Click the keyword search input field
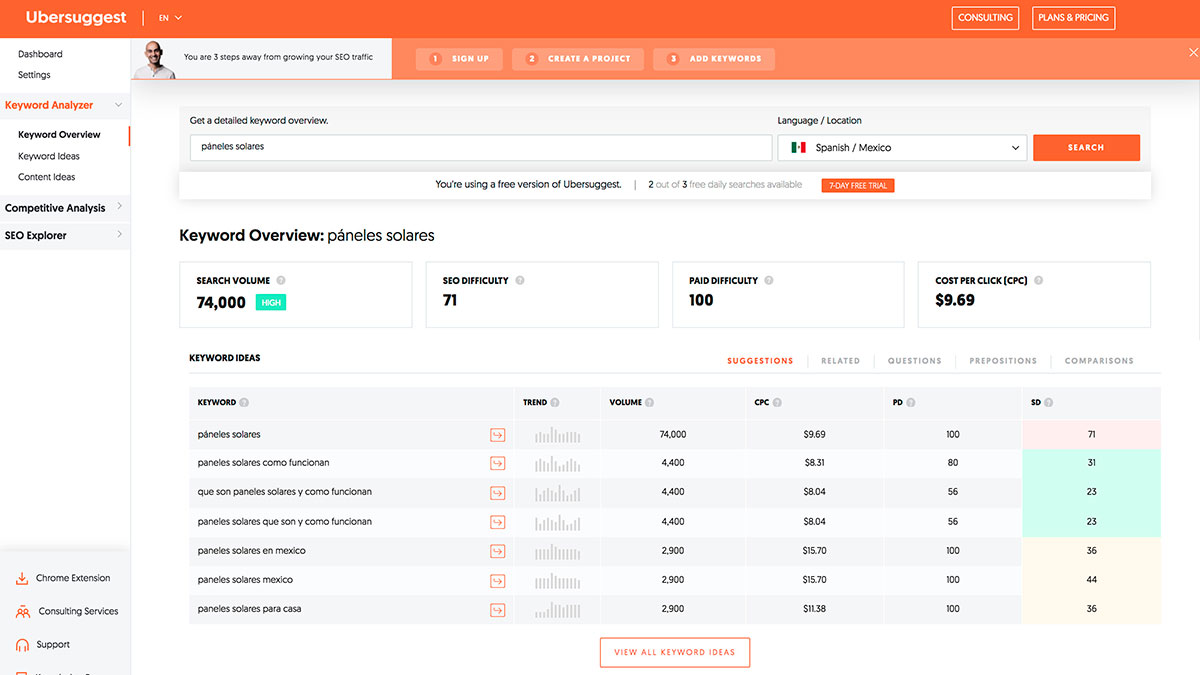Screen dimensions: 1200x675 480,147
